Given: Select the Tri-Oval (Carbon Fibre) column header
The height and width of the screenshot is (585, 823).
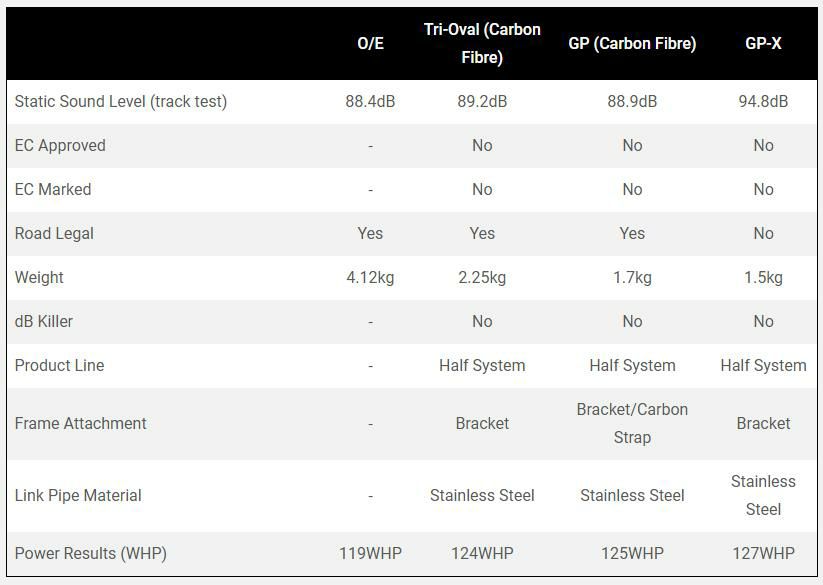Looking at the screenshot, I should (x=482, y=43).
